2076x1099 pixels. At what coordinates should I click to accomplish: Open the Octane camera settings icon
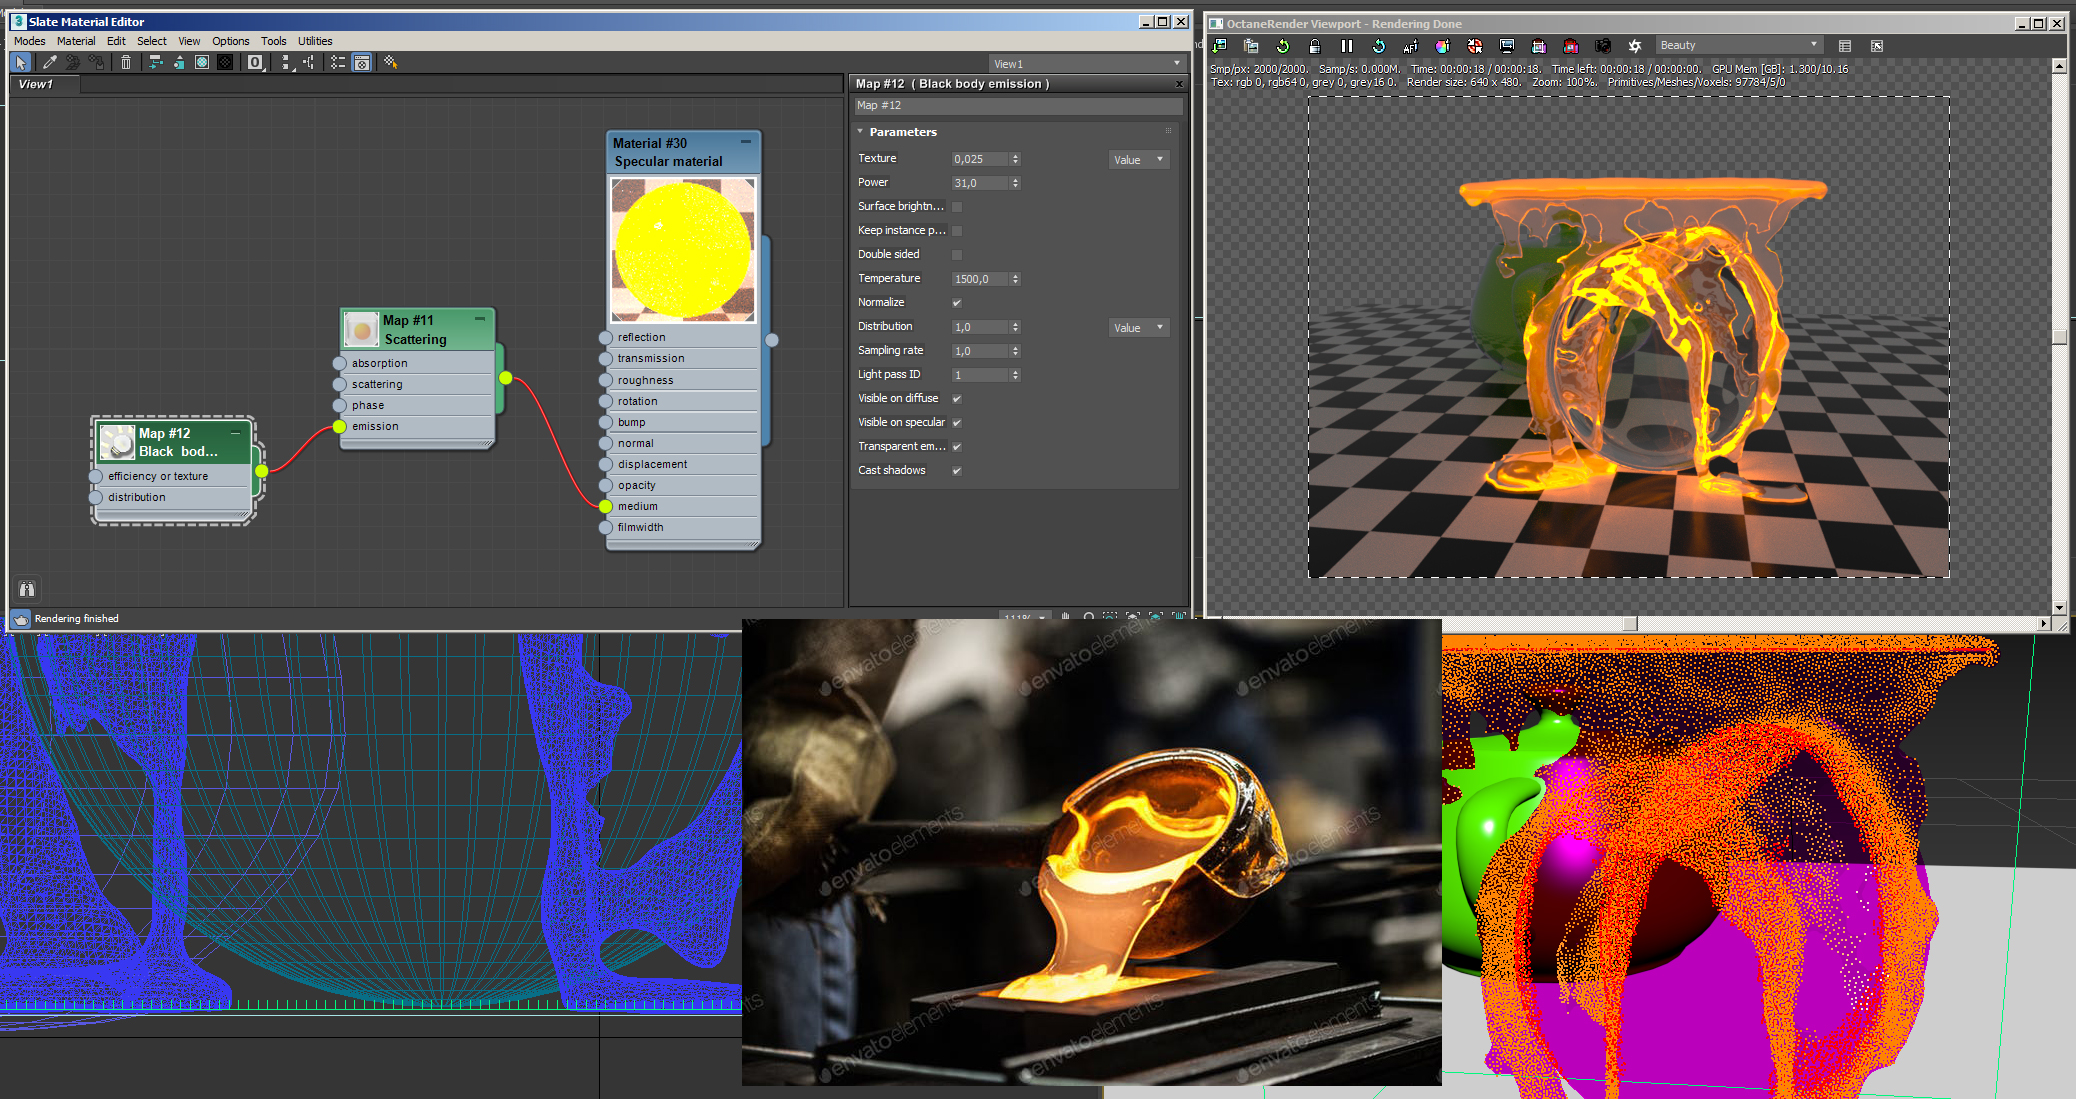[1603, 46]
